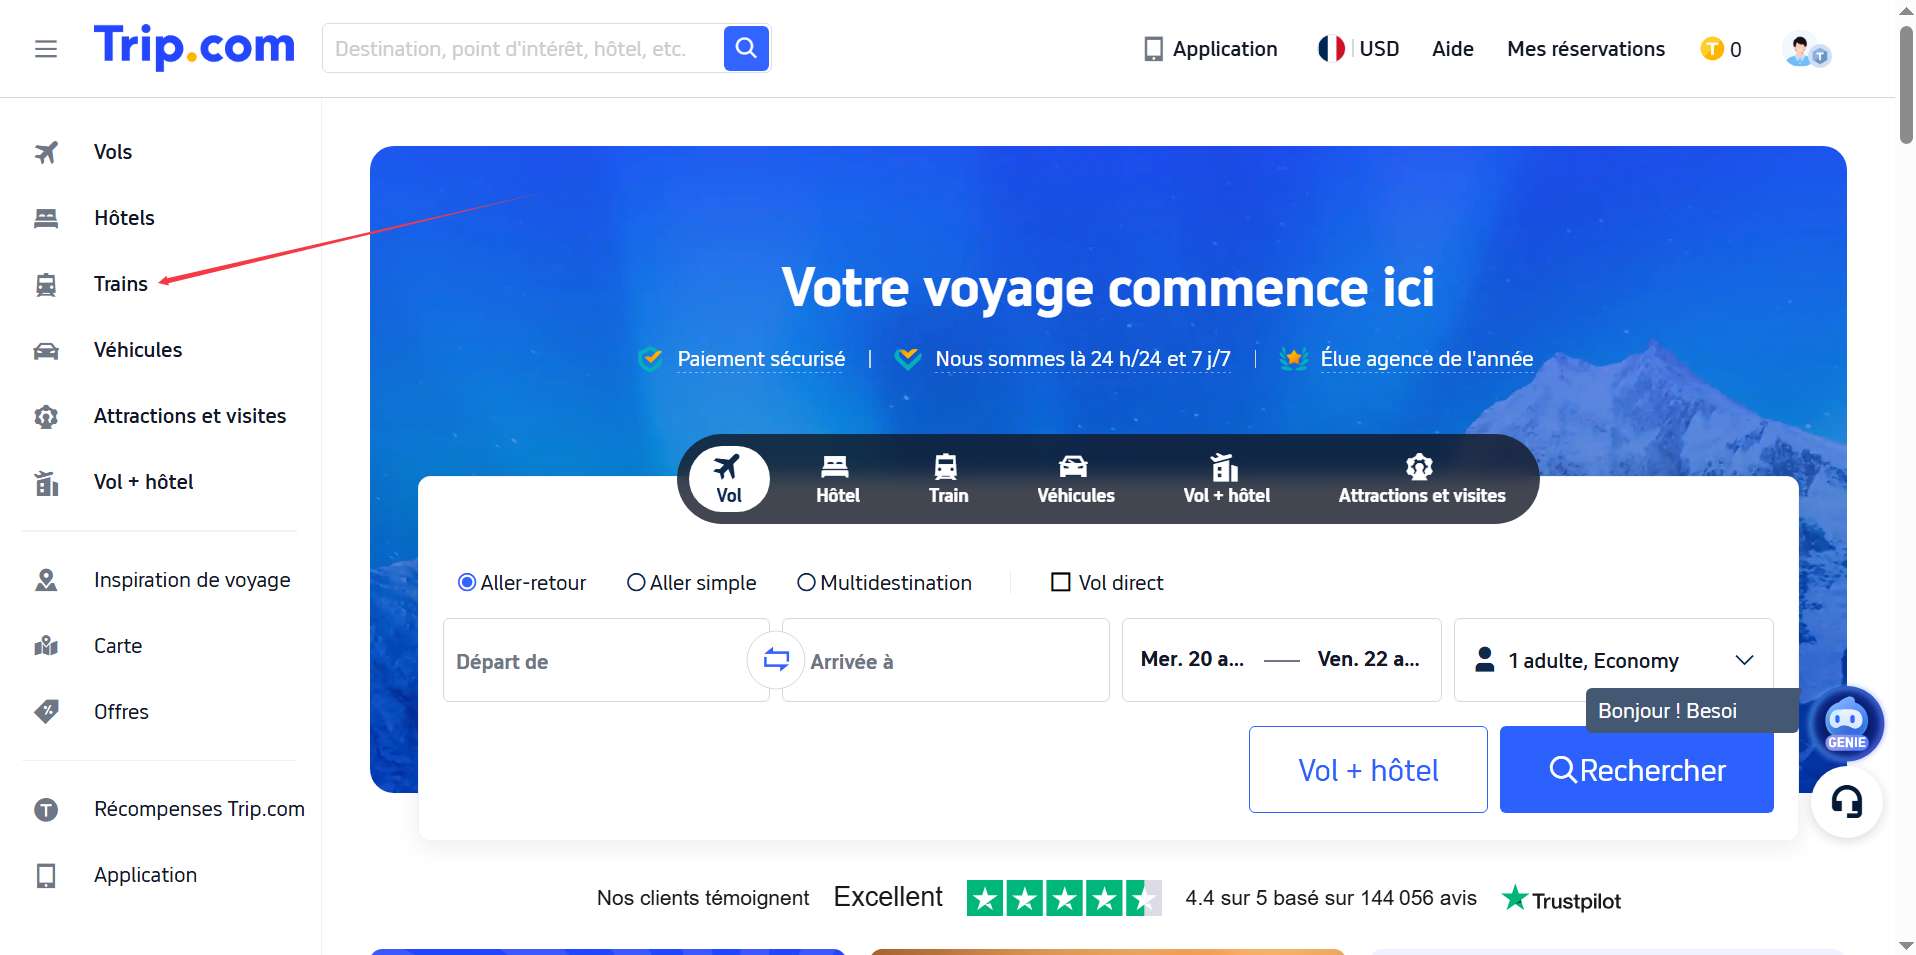Click the 4.4 sur 5 rating text

[1330, 898]
